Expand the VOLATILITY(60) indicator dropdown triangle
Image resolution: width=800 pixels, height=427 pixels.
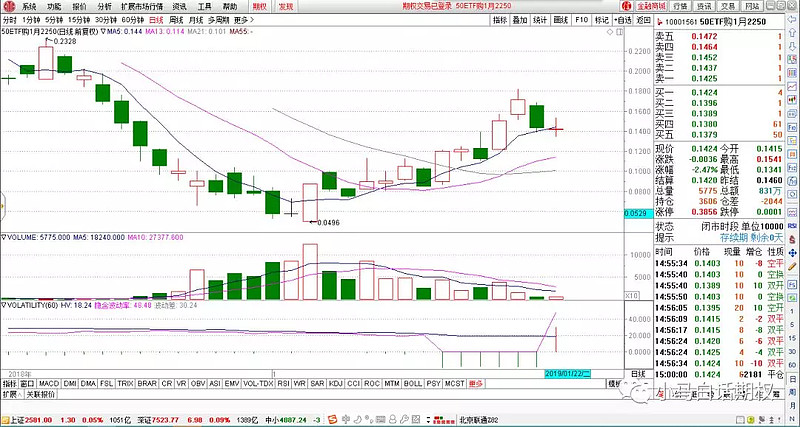click(x=4, y=305)
